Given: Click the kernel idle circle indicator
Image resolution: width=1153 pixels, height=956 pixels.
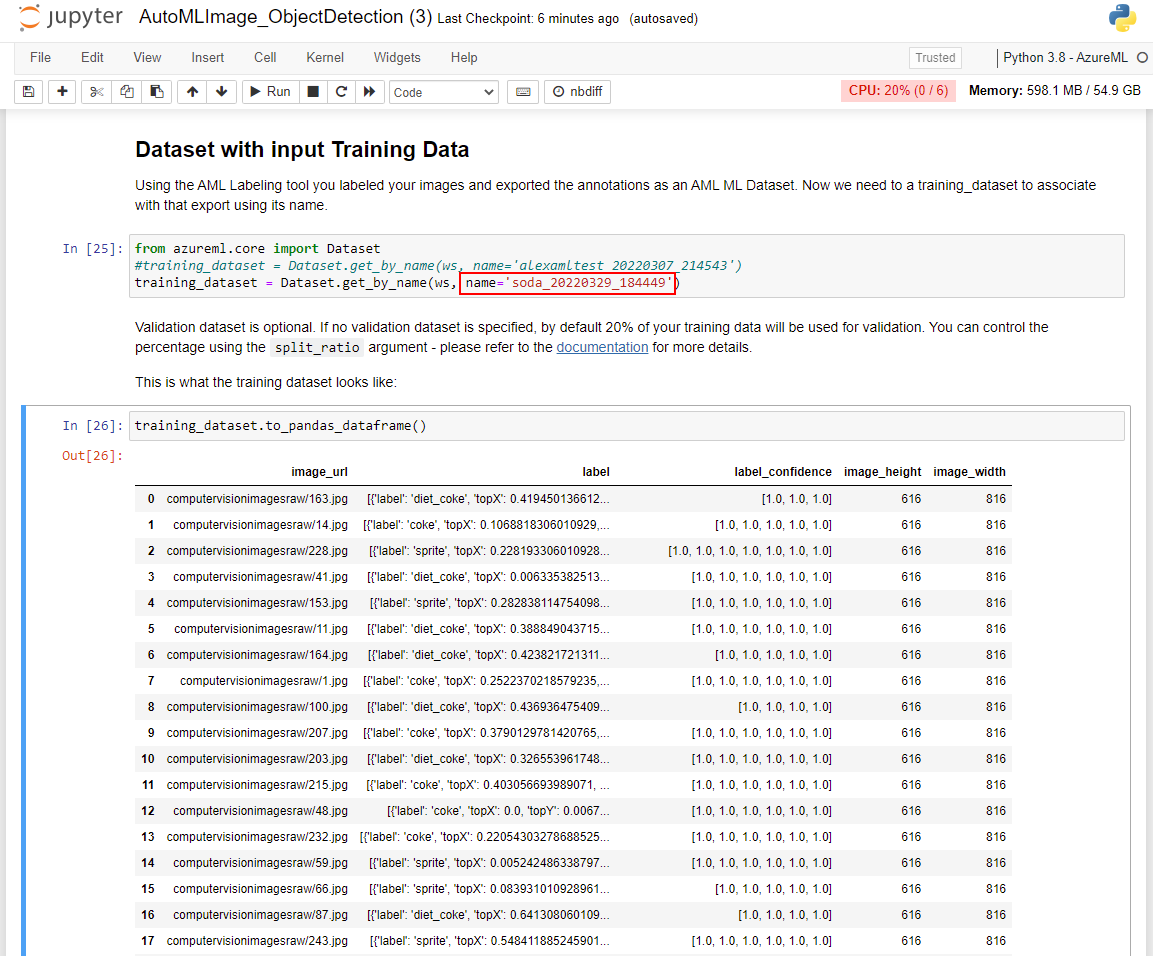Looking at the screenshot, I should [1142, 57].
